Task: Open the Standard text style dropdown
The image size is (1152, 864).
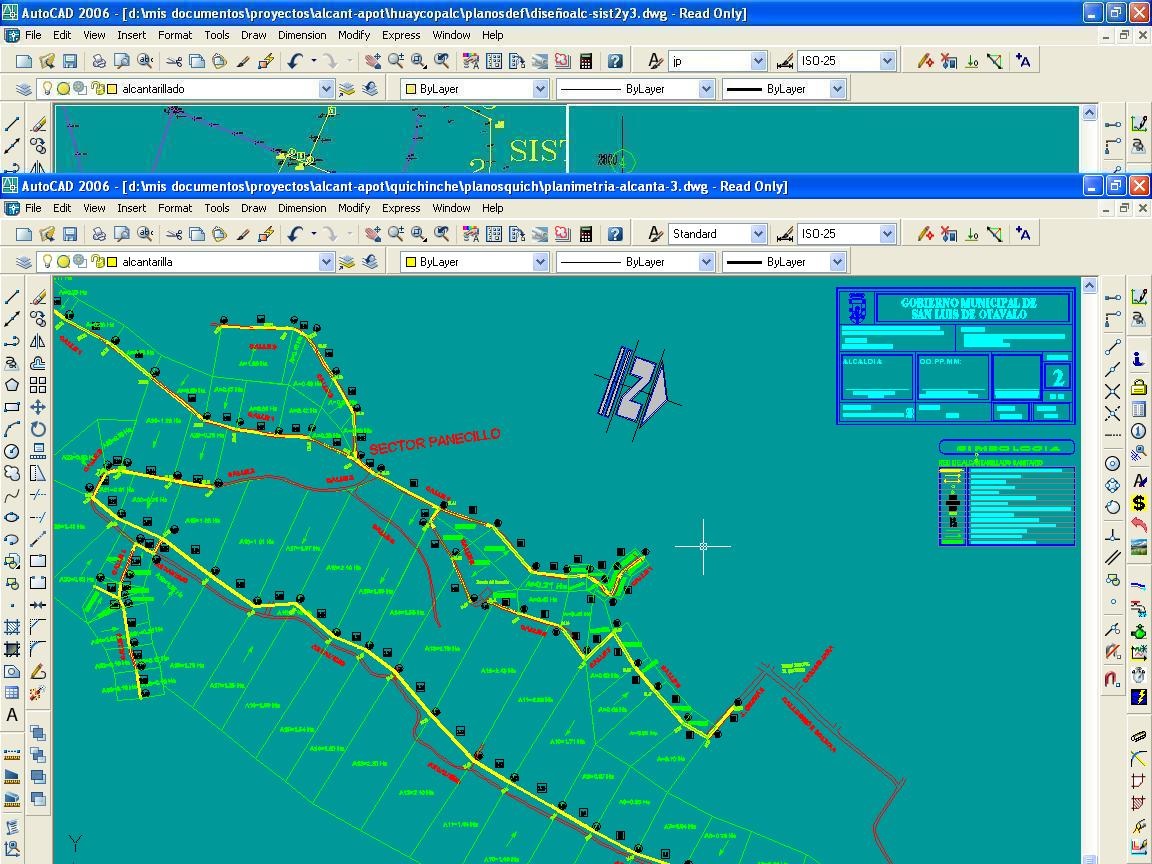Action: pyautogui.click(x=757, y=234)
